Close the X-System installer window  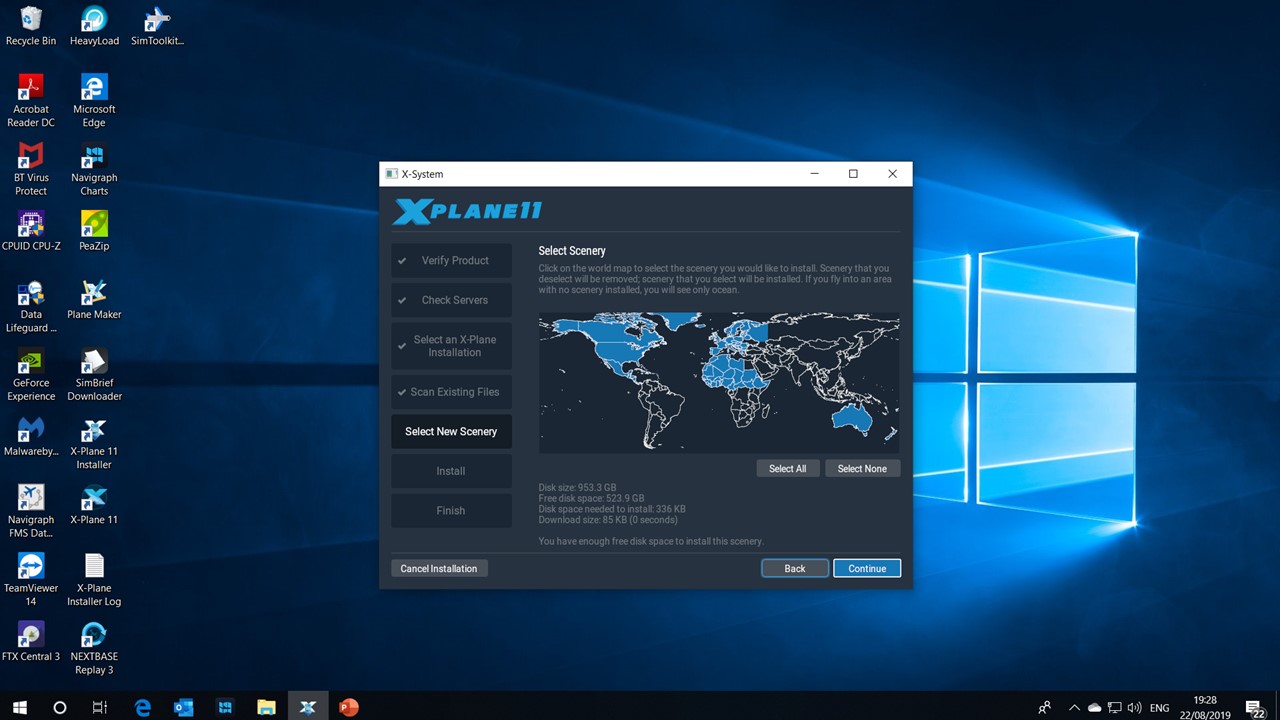pyautogui.click(x=892, y=174)
